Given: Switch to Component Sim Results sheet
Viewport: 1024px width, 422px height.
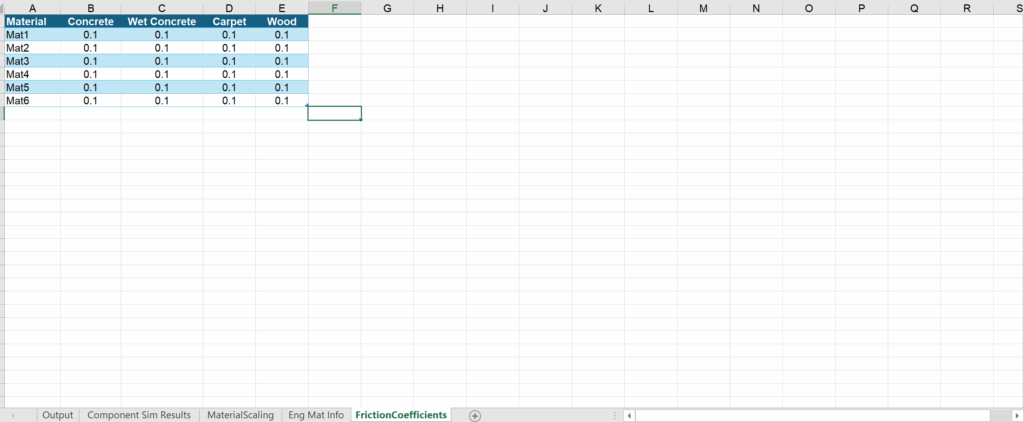Looking at the screenshot, I should (139, 415).
